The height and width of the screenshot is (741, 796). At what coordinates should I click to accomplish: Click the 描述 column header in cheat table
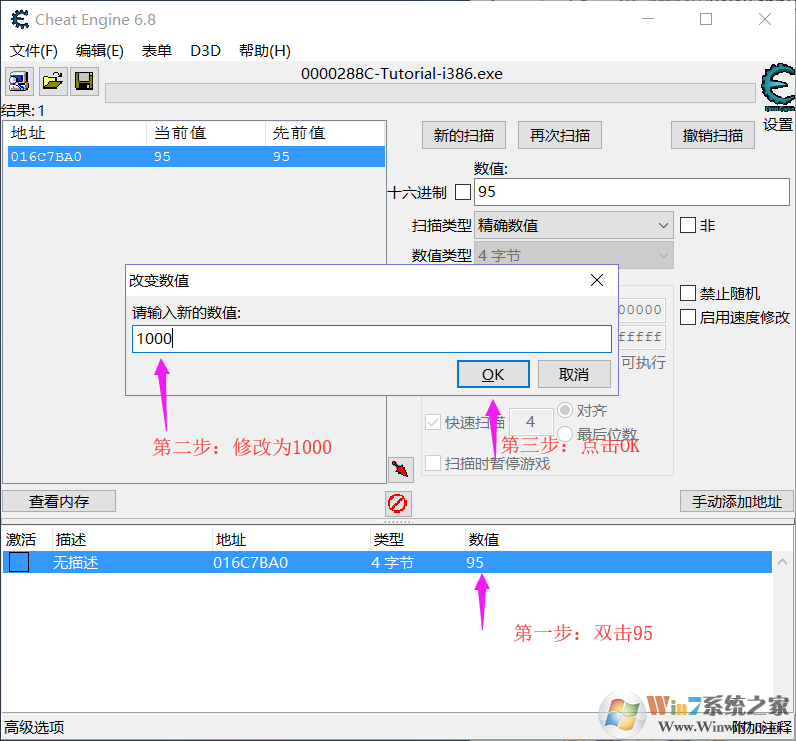(x=132, y=539)
